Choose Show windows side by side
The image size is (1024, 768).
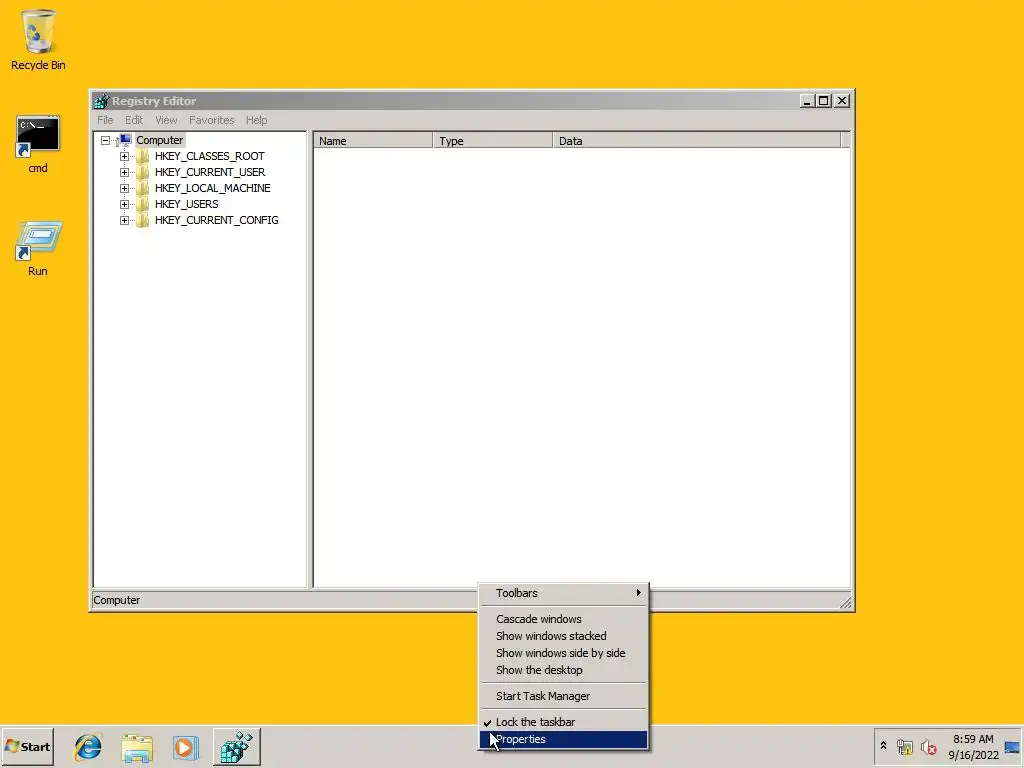pos(564,653)
